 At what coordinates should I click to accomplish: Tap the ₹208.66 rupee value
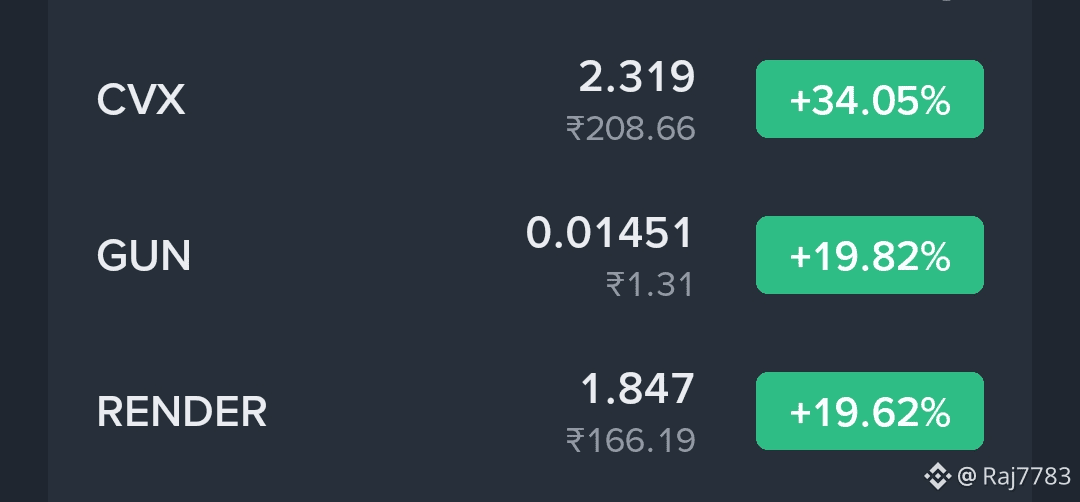click(x=630, y=128)
